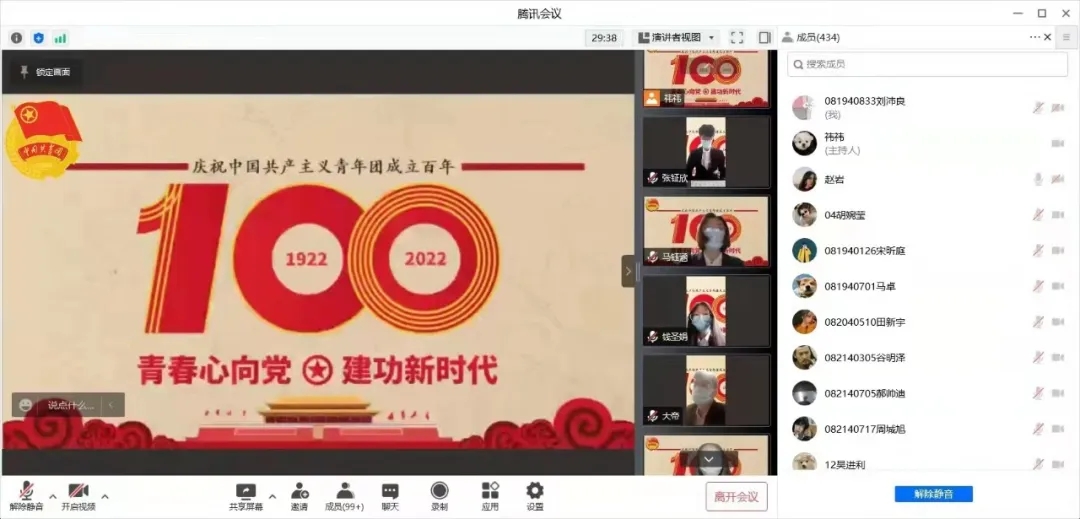Enter full screen mode using the fullscreen icon
The height and width of the screenshot is (519, 1080).
tap(737, 38)
